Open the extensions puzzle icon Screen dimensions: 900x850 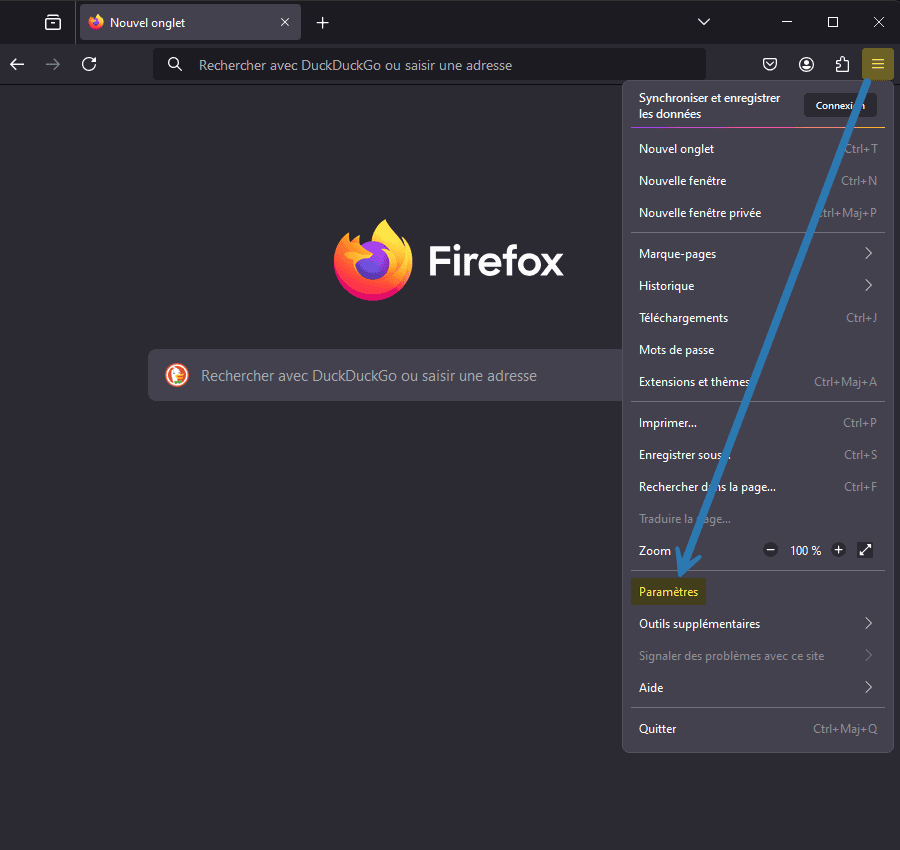point(842,64)
